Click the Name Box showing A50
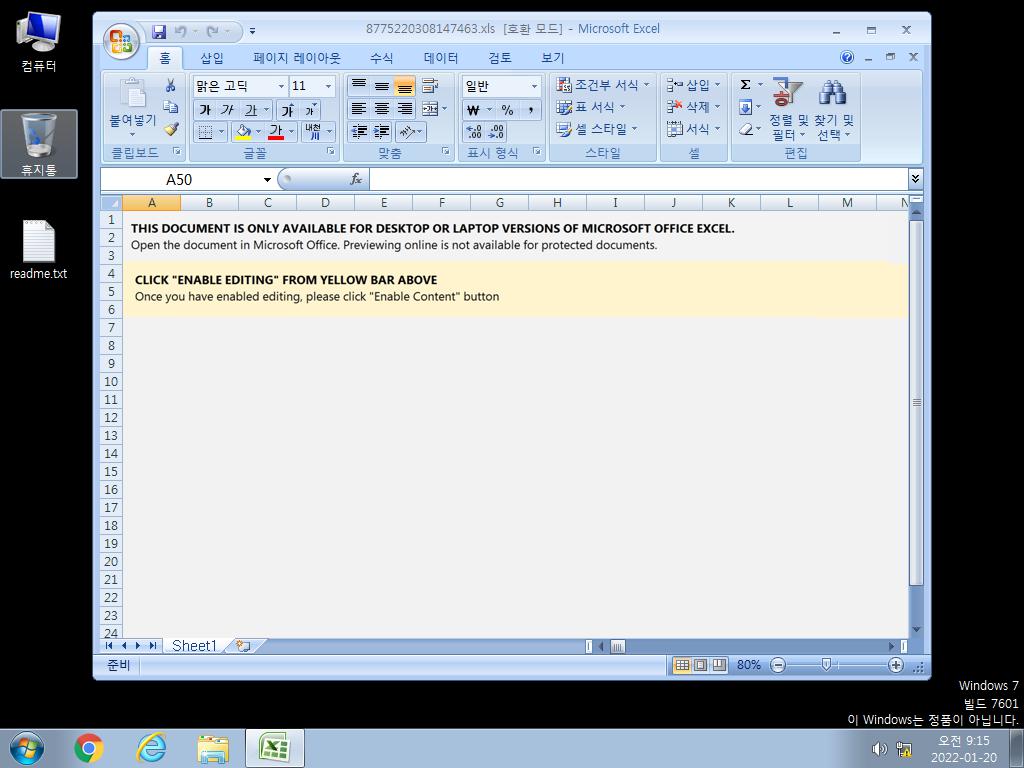The height and width of the screenshot is (768, 1024). [181, 180]
